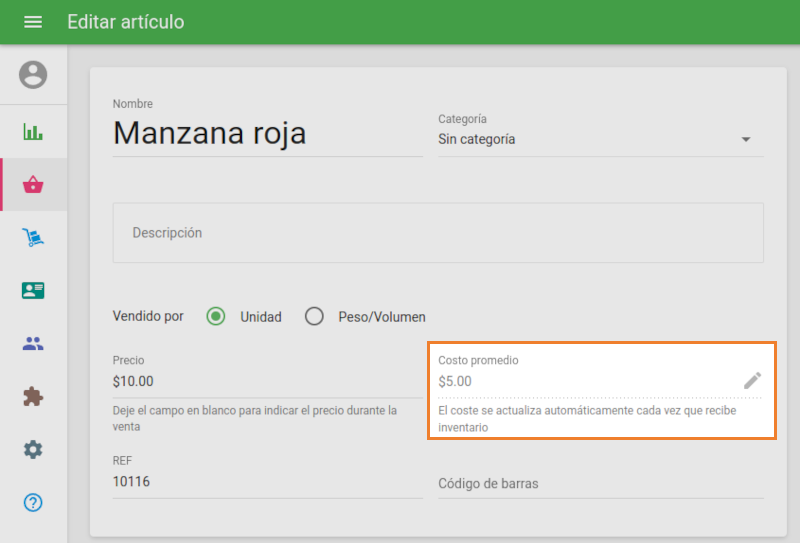Open the hamburger navigation menu
Screen dimensions: 800x543
point(33,22)
